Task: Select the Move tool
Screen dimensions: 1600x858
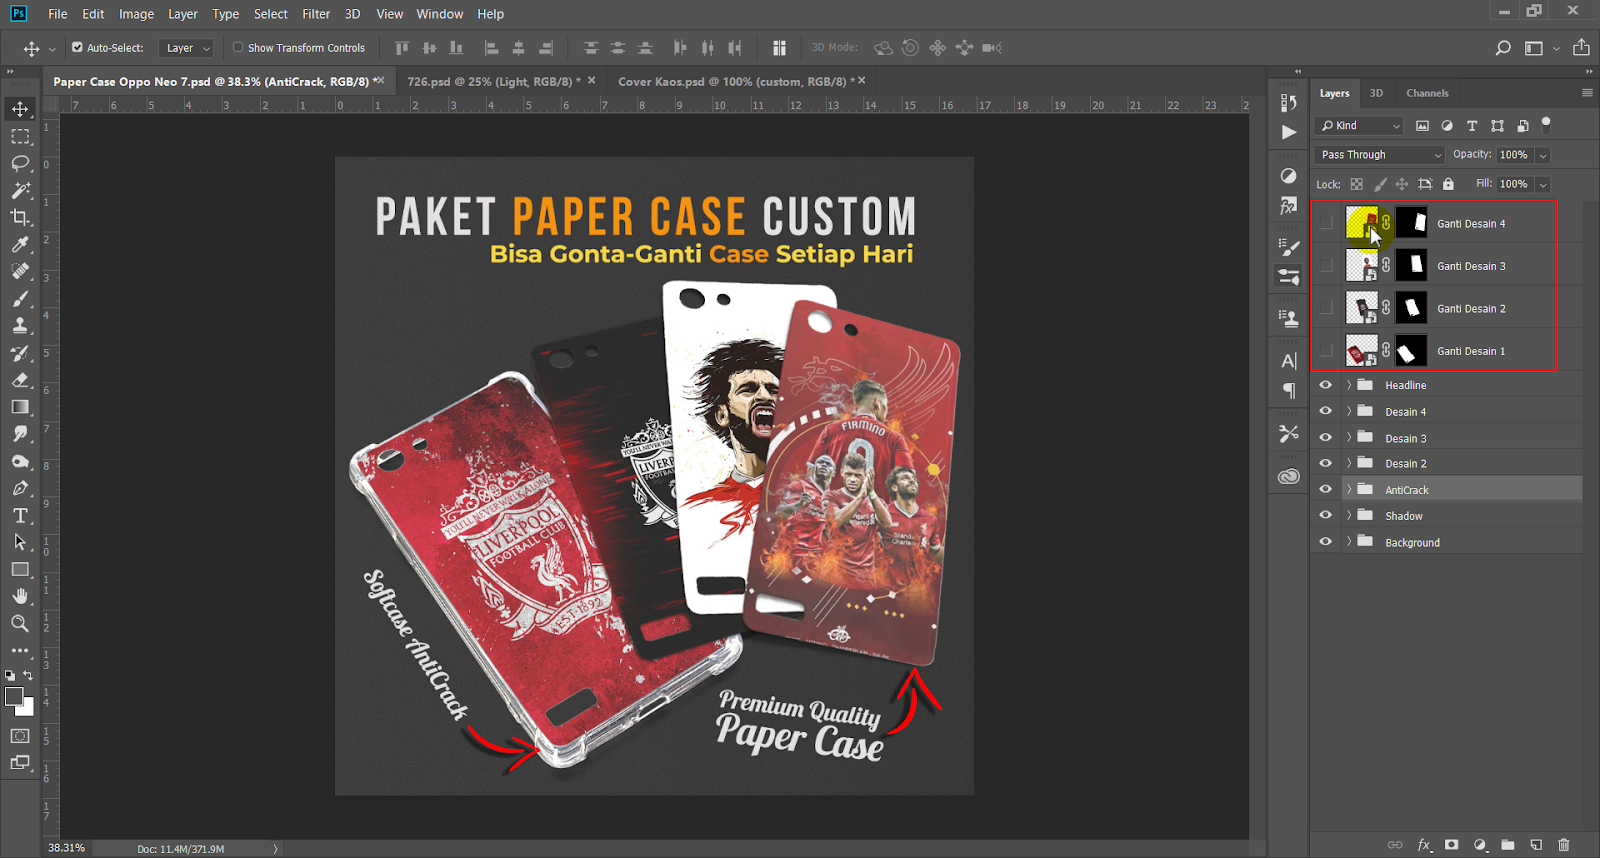Action: click(20, 108)
